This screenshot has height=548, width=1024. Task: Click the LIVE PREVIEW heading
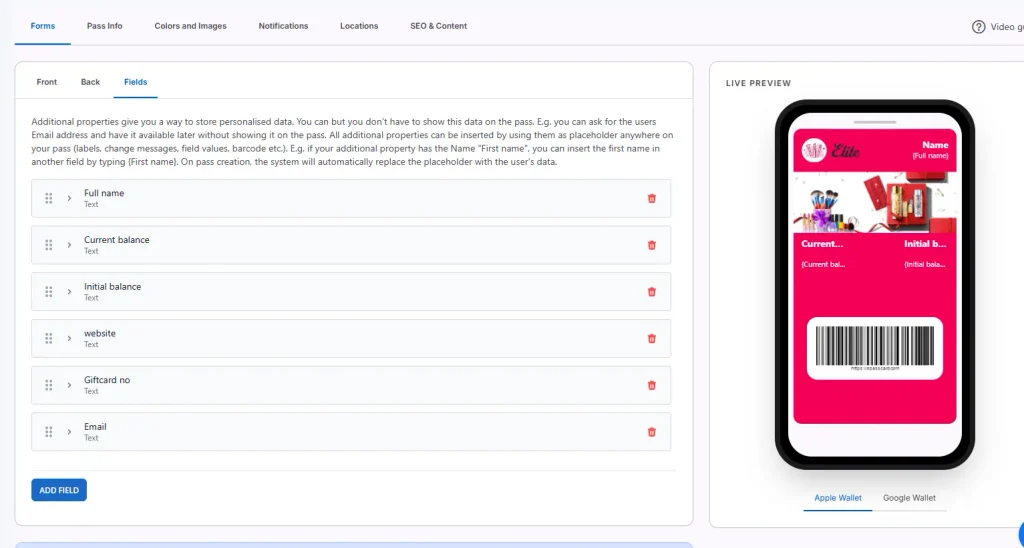(x=758, y=84)
